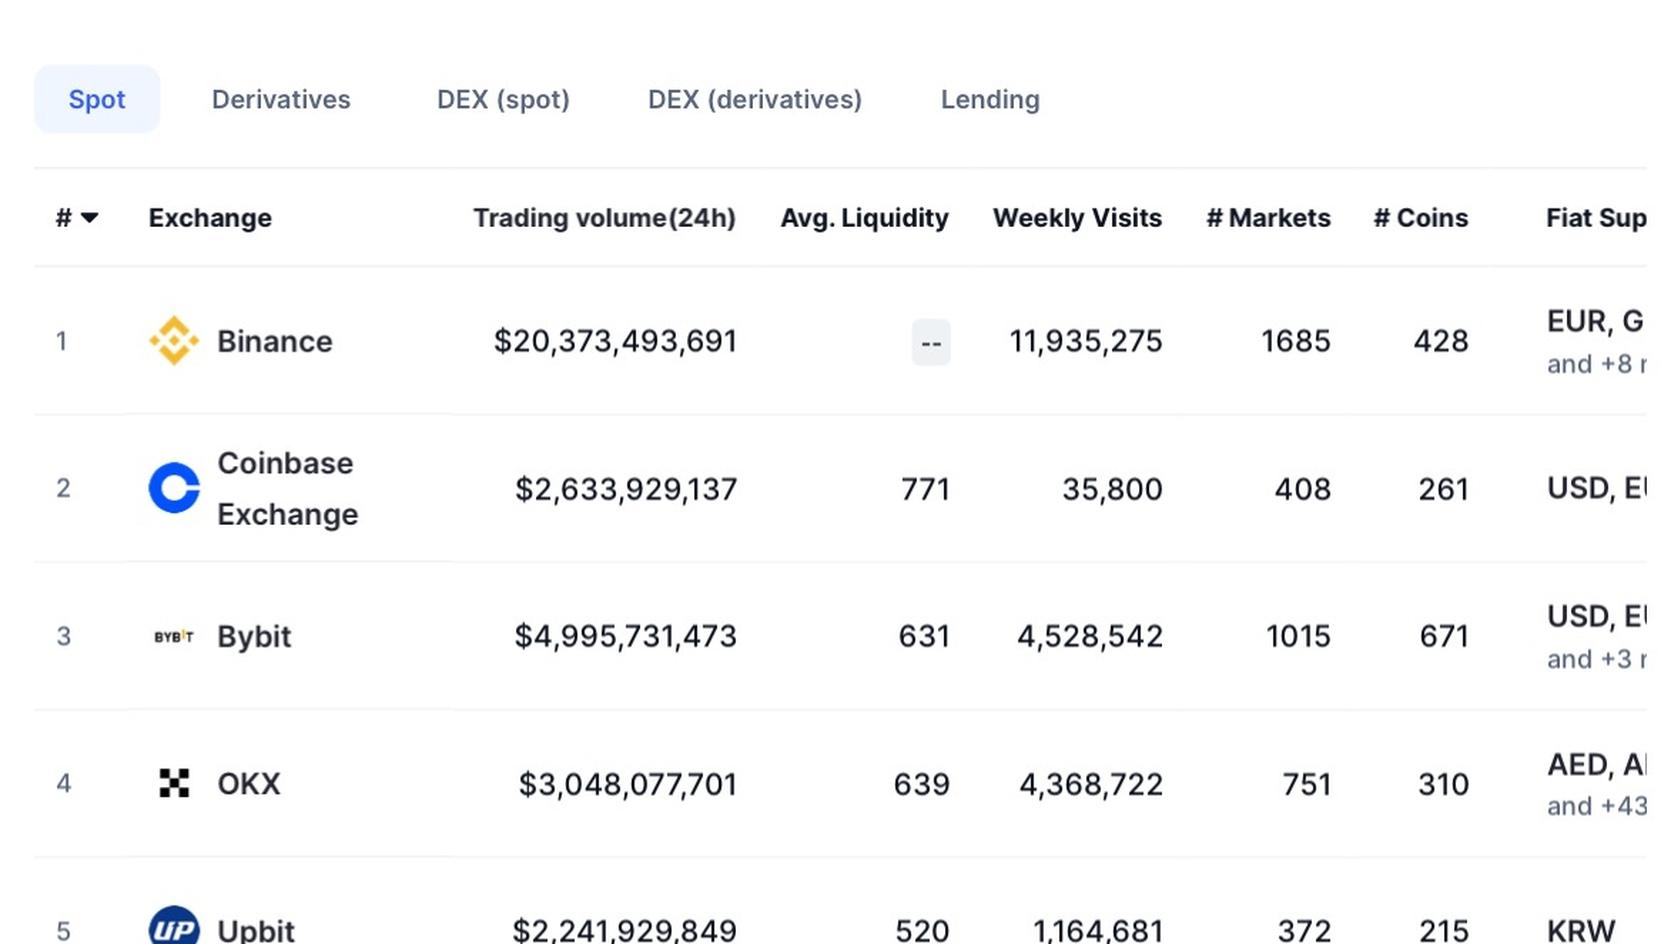Click Upbit fiat currency KRW
Screen dimensions: 1680x944
point(1581,930)
